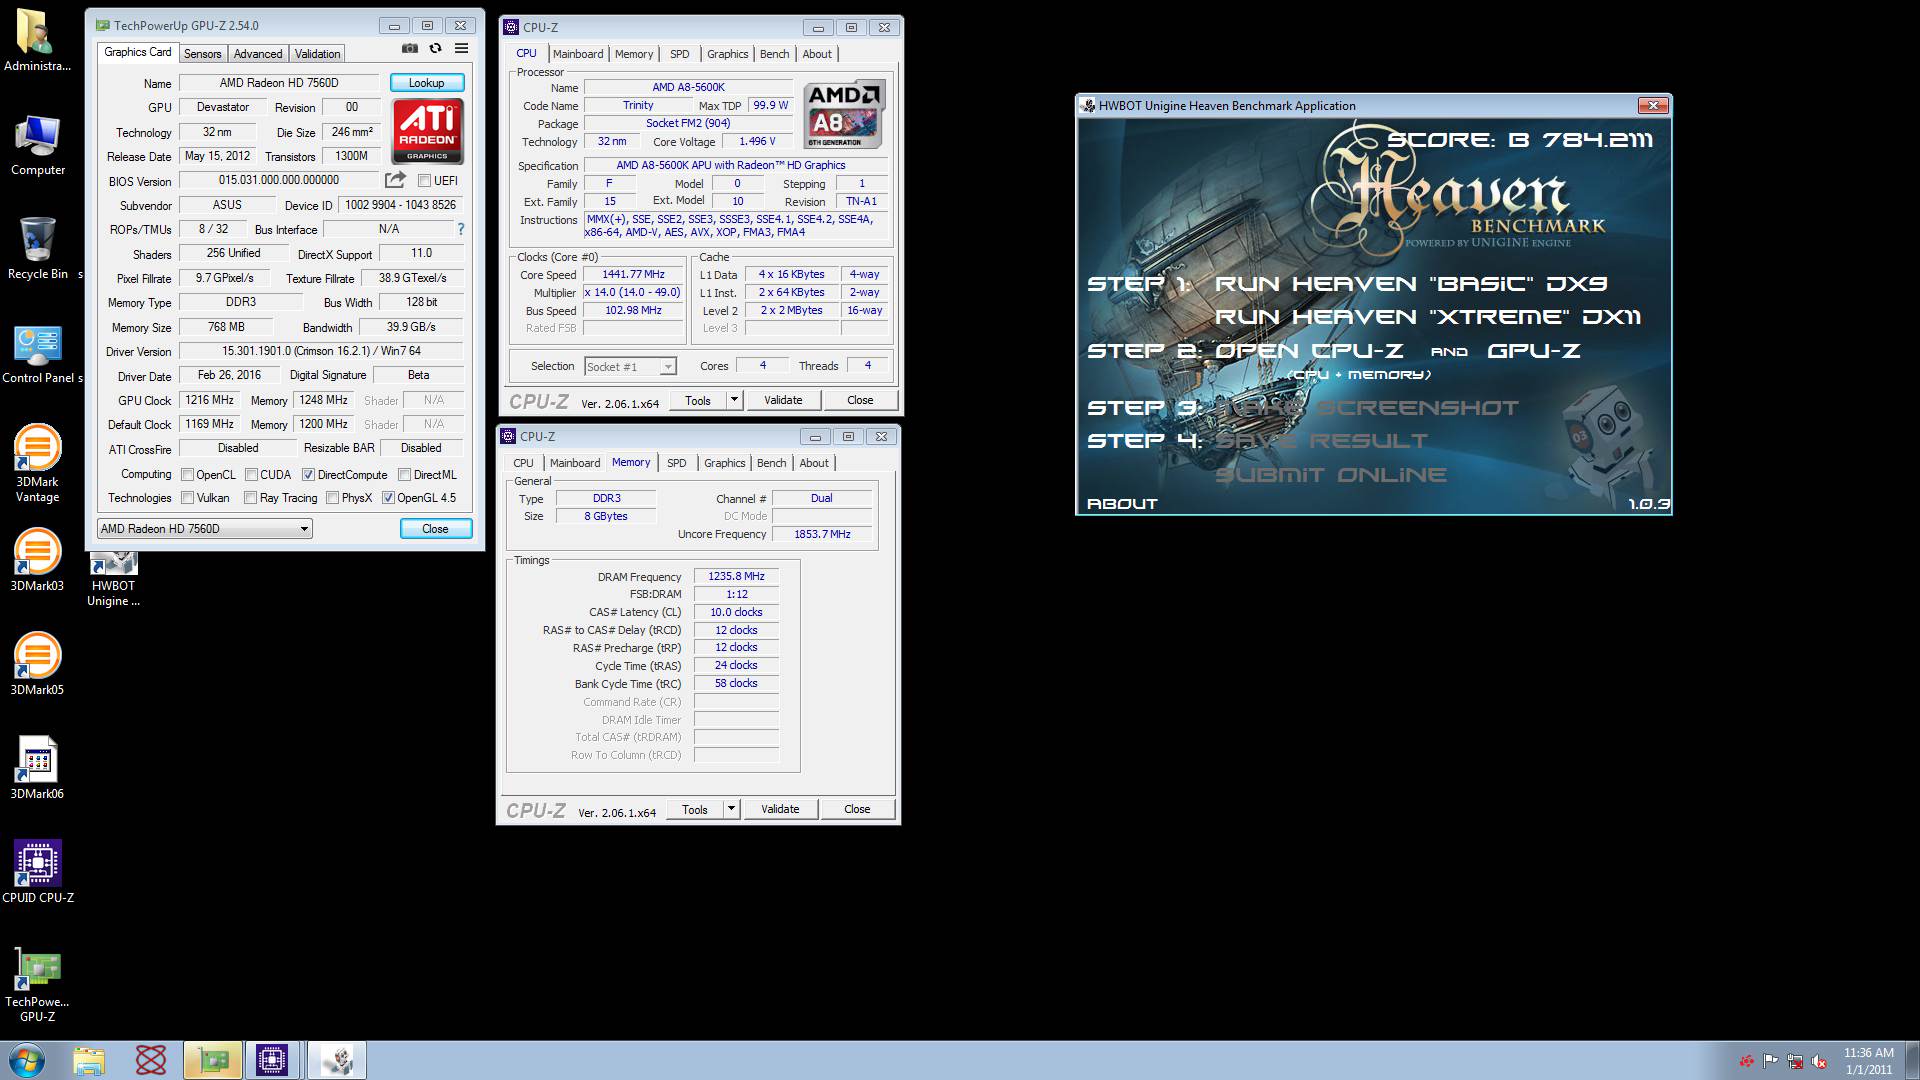
Task: Click the About link in HWBOT Heaven
Action: click(x=1122, y=504)
